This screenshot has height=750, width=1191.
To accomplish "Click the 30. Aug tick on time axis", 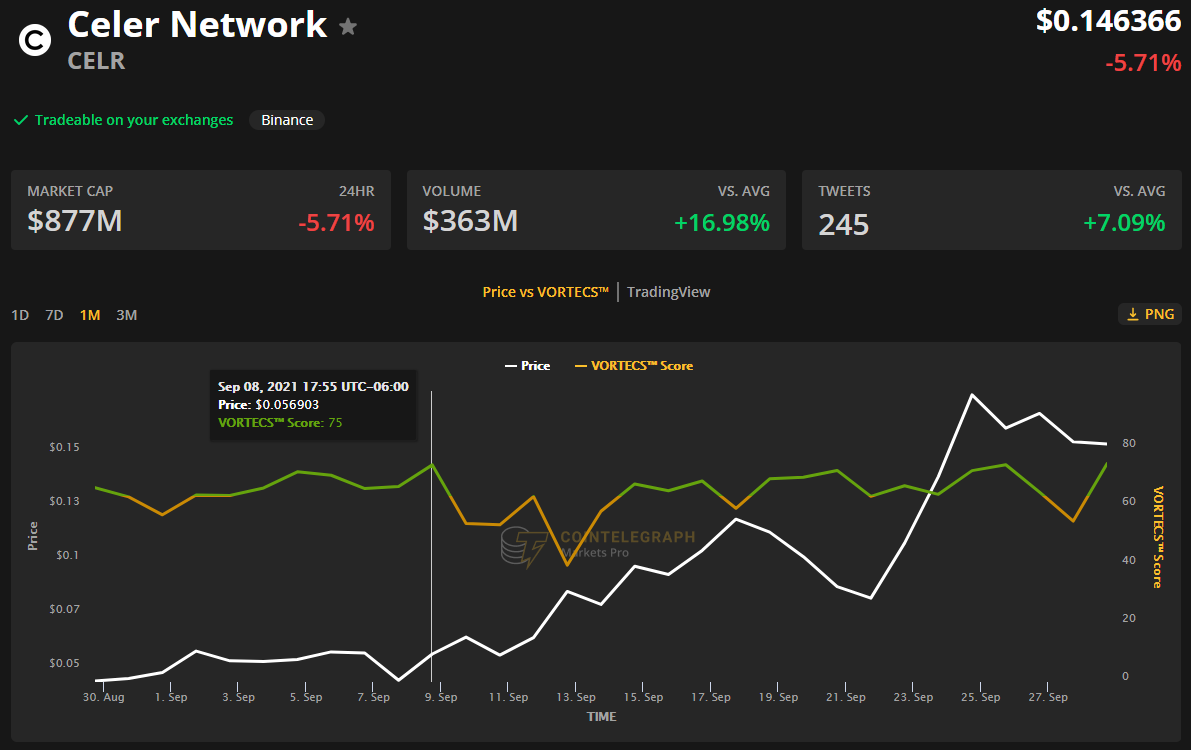I will pos(103,697).
